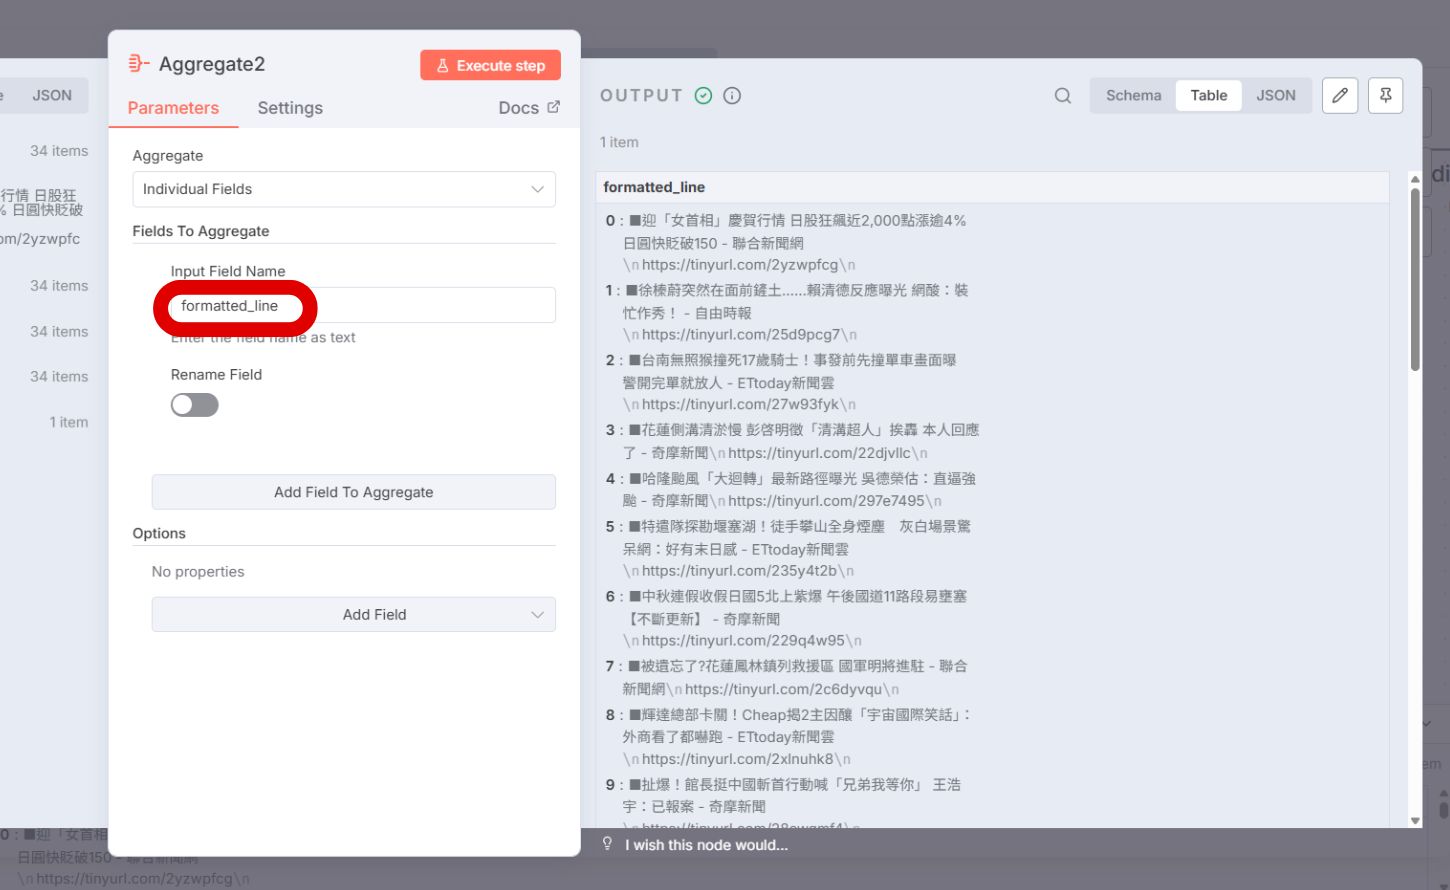
Task: Click the lightbulb on 'I wish this node would...'
Action: tap(608, 844)
